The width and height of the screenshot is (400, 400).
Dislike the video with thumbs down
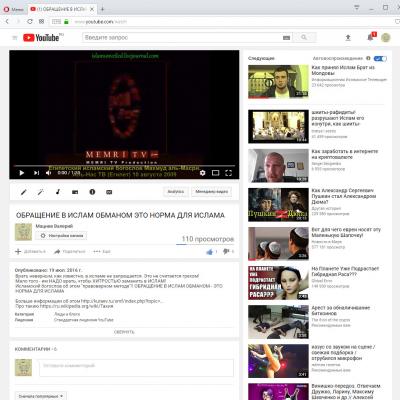click(226, 252)
